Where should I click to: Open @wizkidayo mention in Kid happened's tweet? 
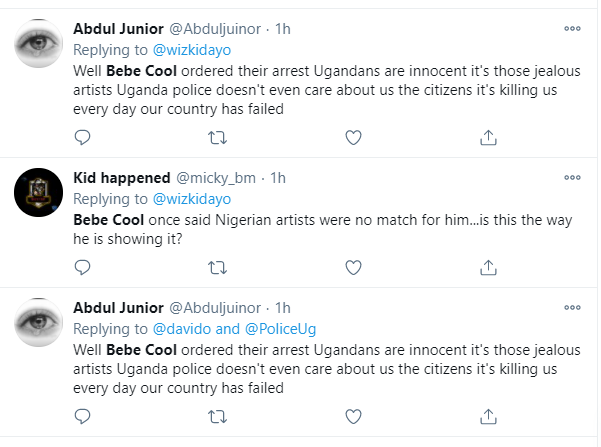click(185, 198)
